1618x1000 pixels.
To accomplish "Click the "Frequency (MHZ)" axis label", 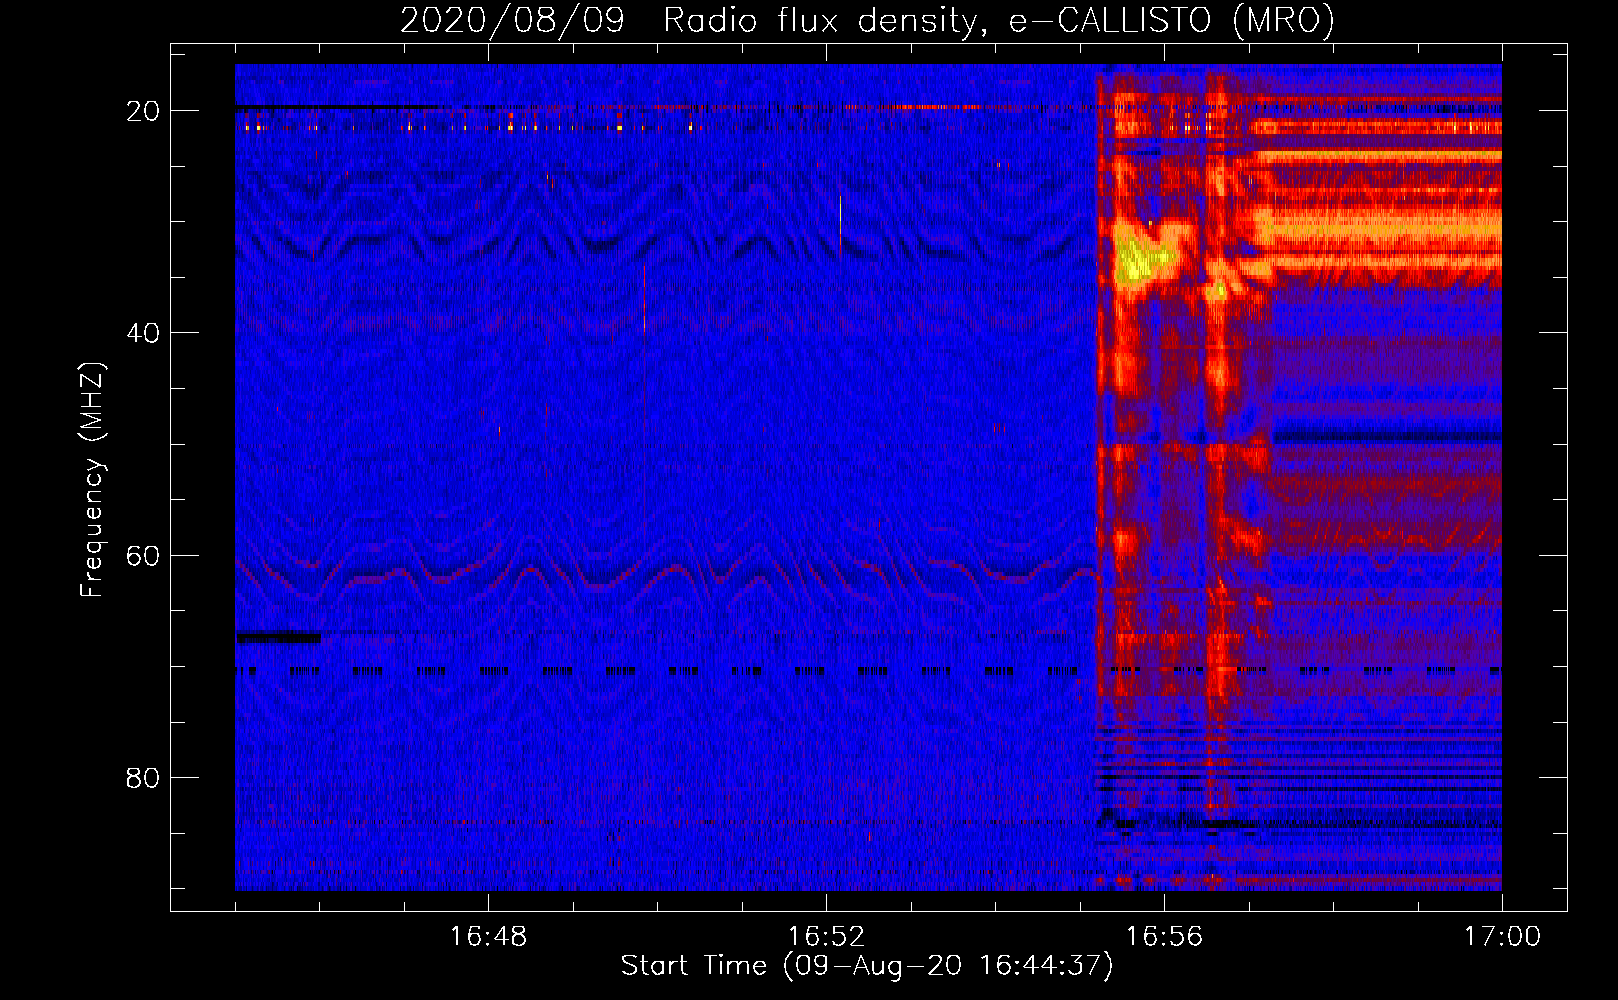I will coord(92,480).
